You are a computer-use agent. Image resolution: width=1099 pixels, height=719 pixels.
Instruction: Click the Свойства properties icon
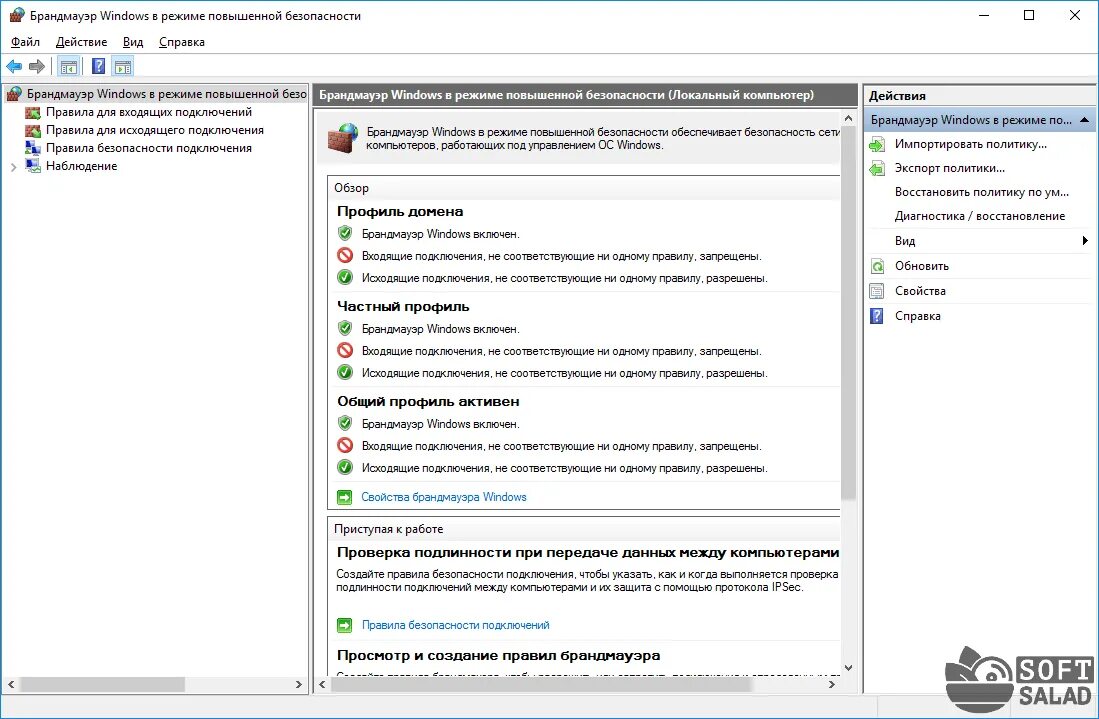[x=877, y=291]
